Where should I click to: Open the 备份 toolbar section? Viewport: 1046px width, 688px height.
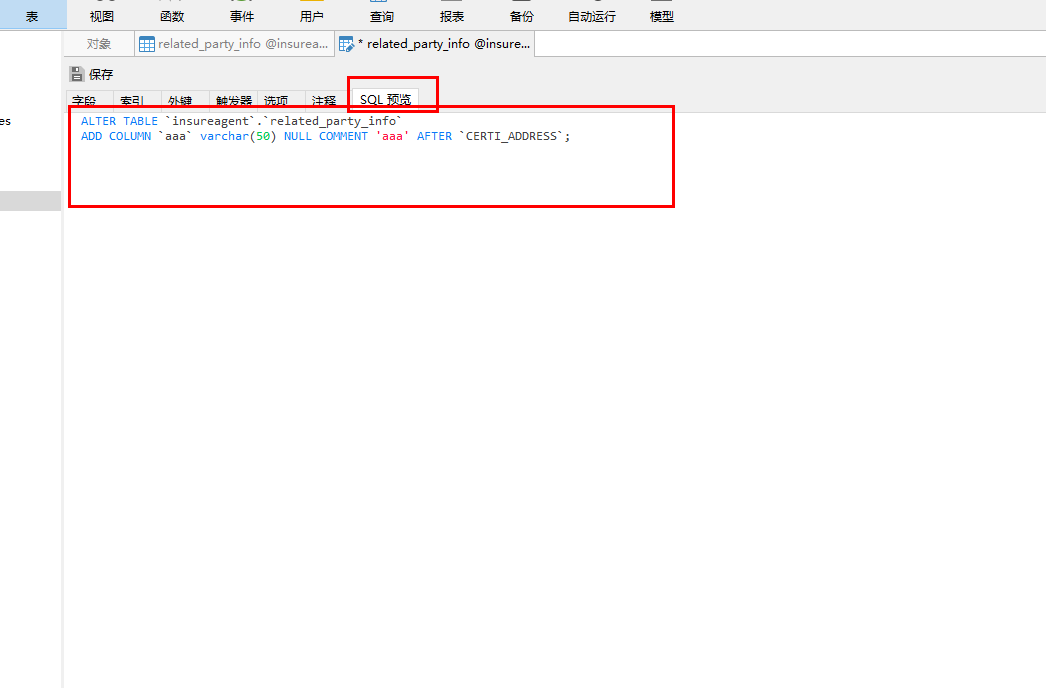click(522, 16)
